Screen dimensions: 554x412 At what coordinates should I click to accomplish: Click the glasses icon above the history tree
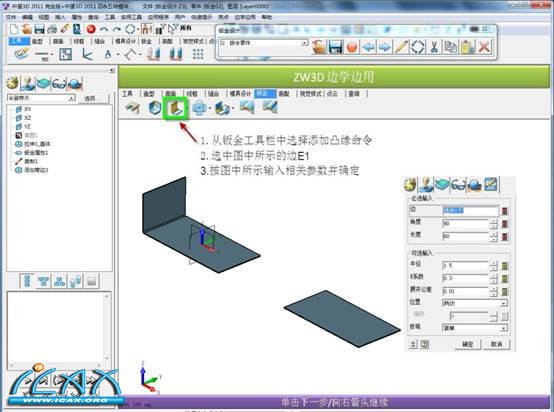tap(59, 84)
